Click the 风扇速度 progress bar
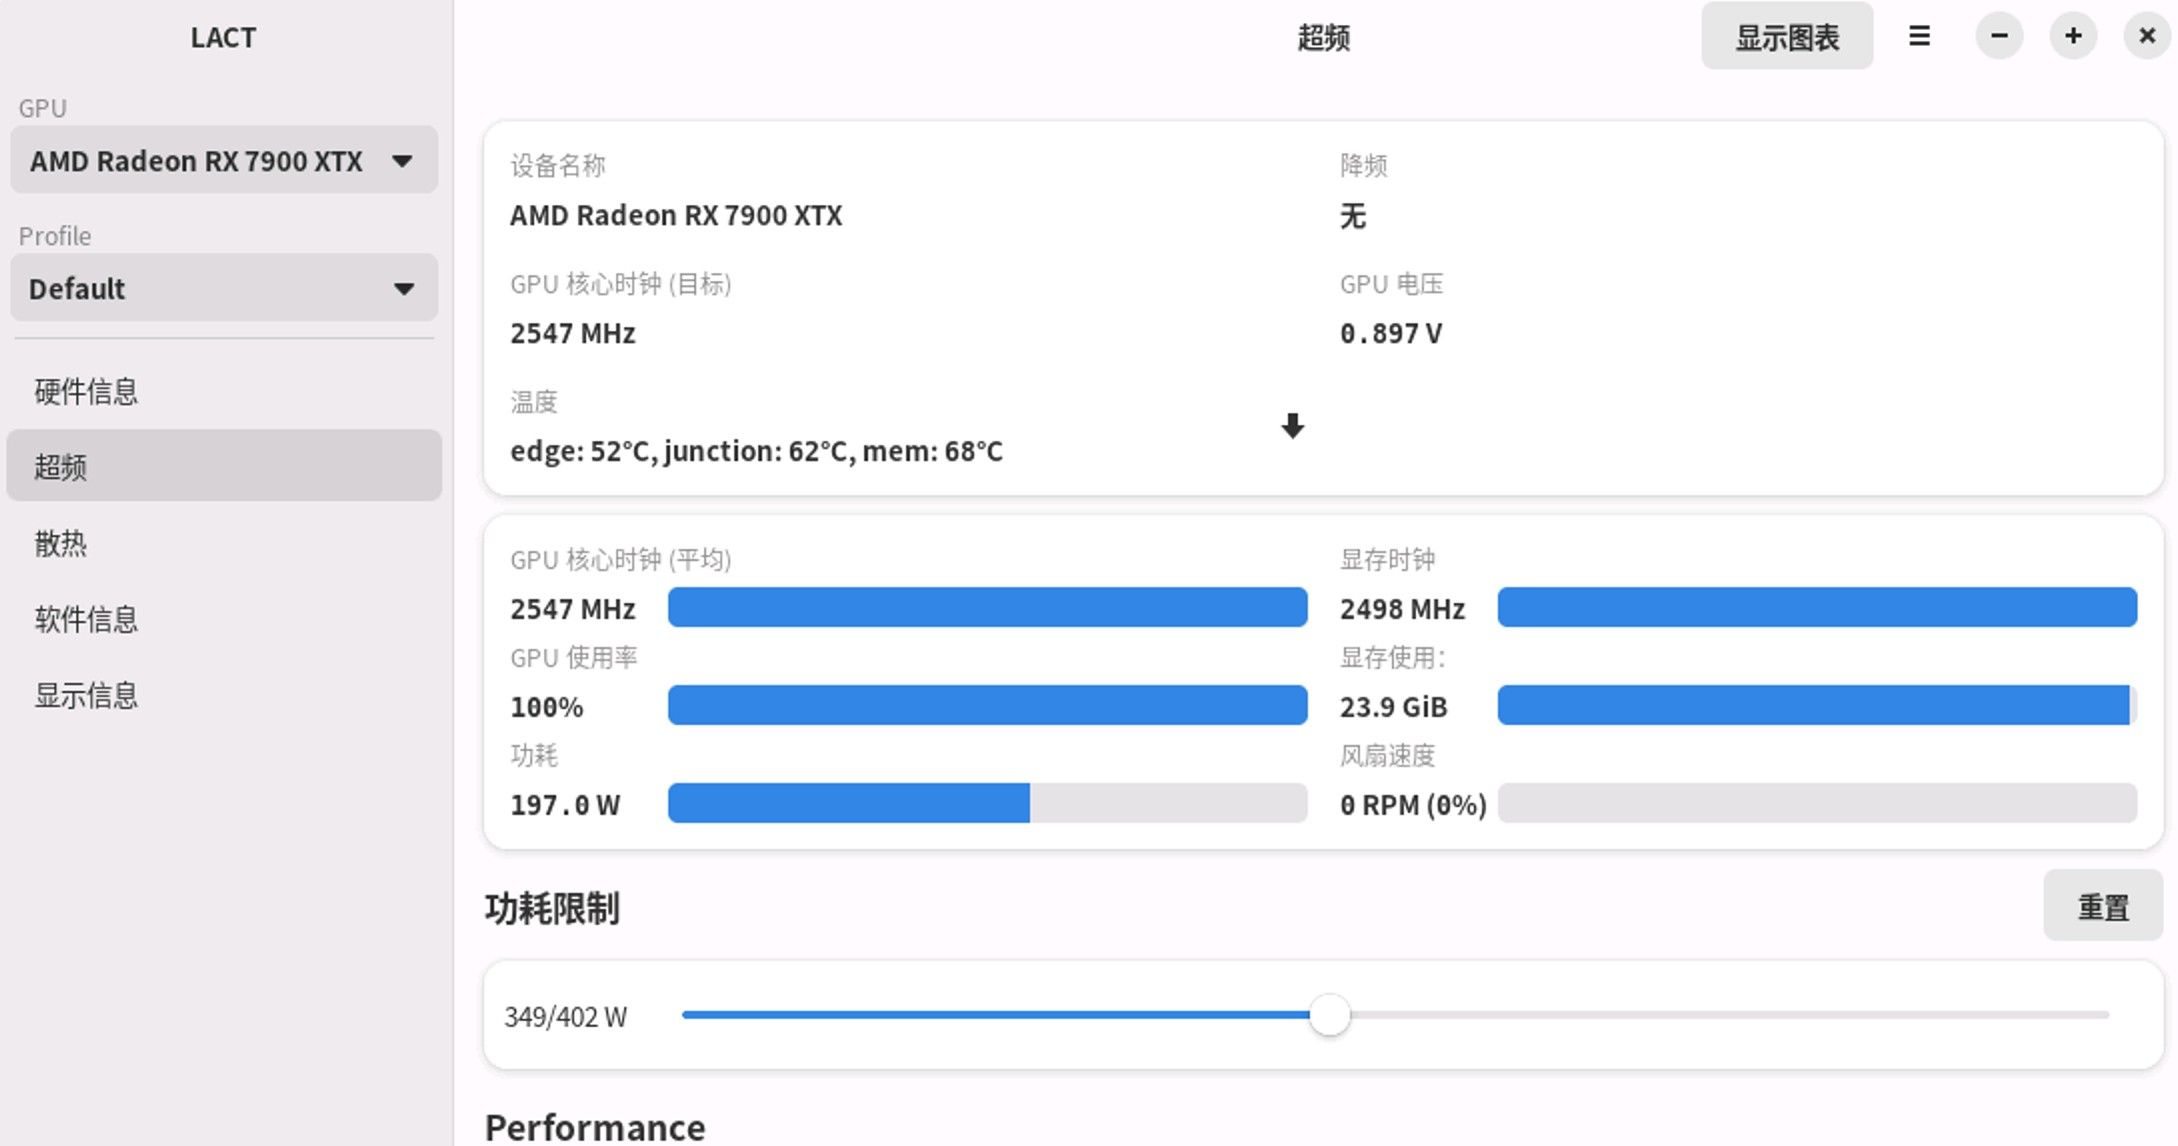 point(1817,804)
